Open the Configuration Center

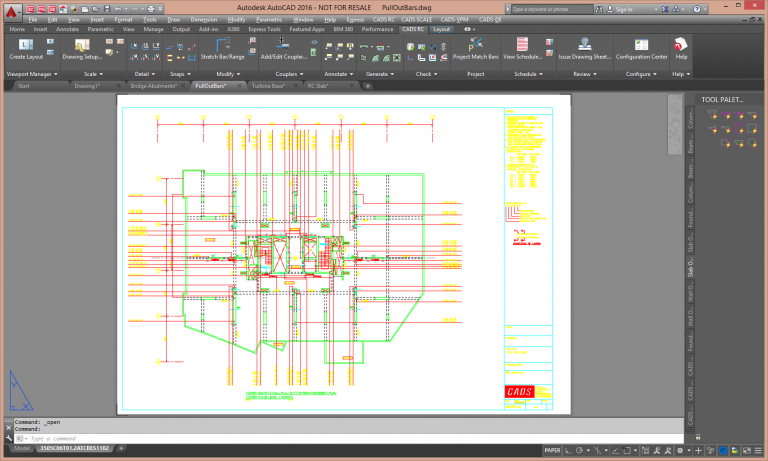pyautogui.click(x=641, y=46)
